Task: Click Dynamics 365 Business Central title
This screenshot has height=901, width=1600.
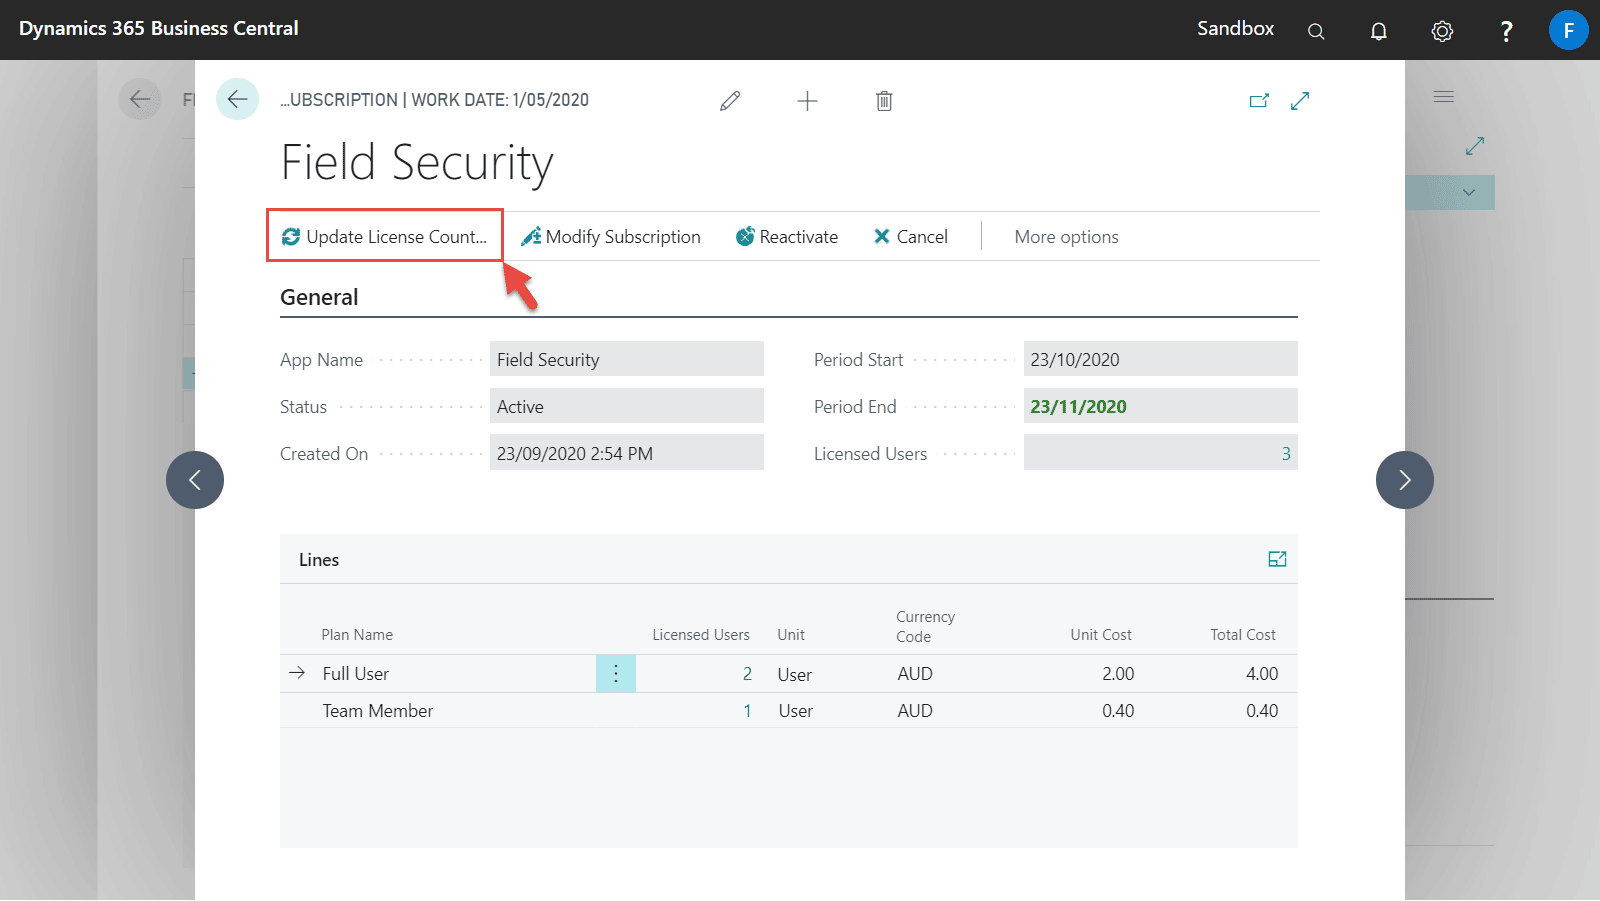Action: [159, 29]
